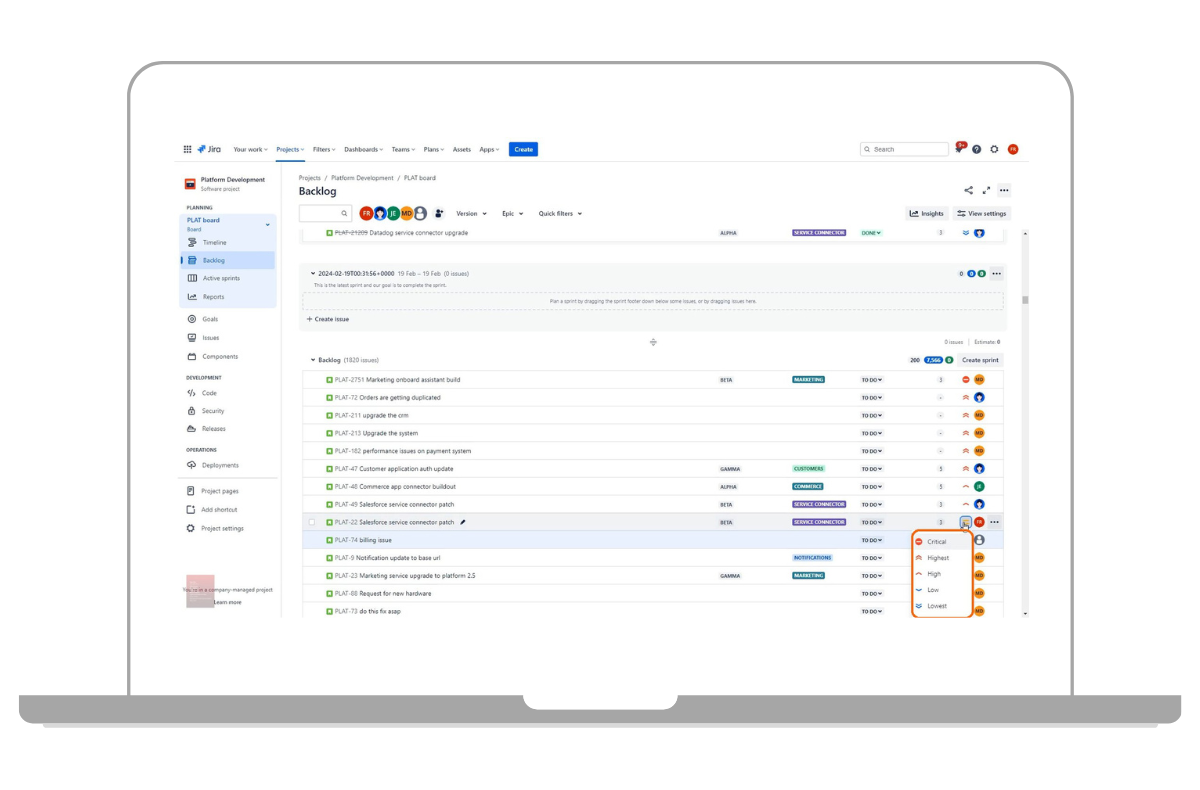Click the share icon near Backlog title
1200x790 pixels.
pyautogui.click(x=968, y=190)
